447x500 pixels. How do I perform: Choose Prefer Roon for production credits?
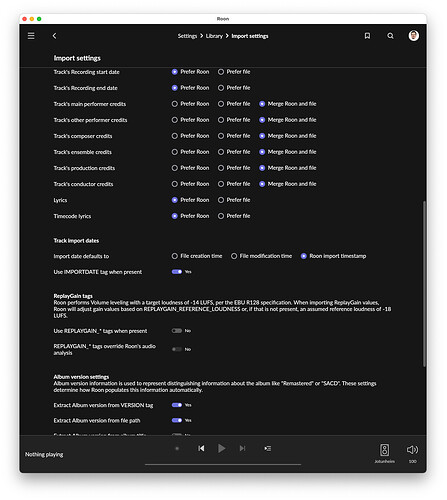pos(190,168)
